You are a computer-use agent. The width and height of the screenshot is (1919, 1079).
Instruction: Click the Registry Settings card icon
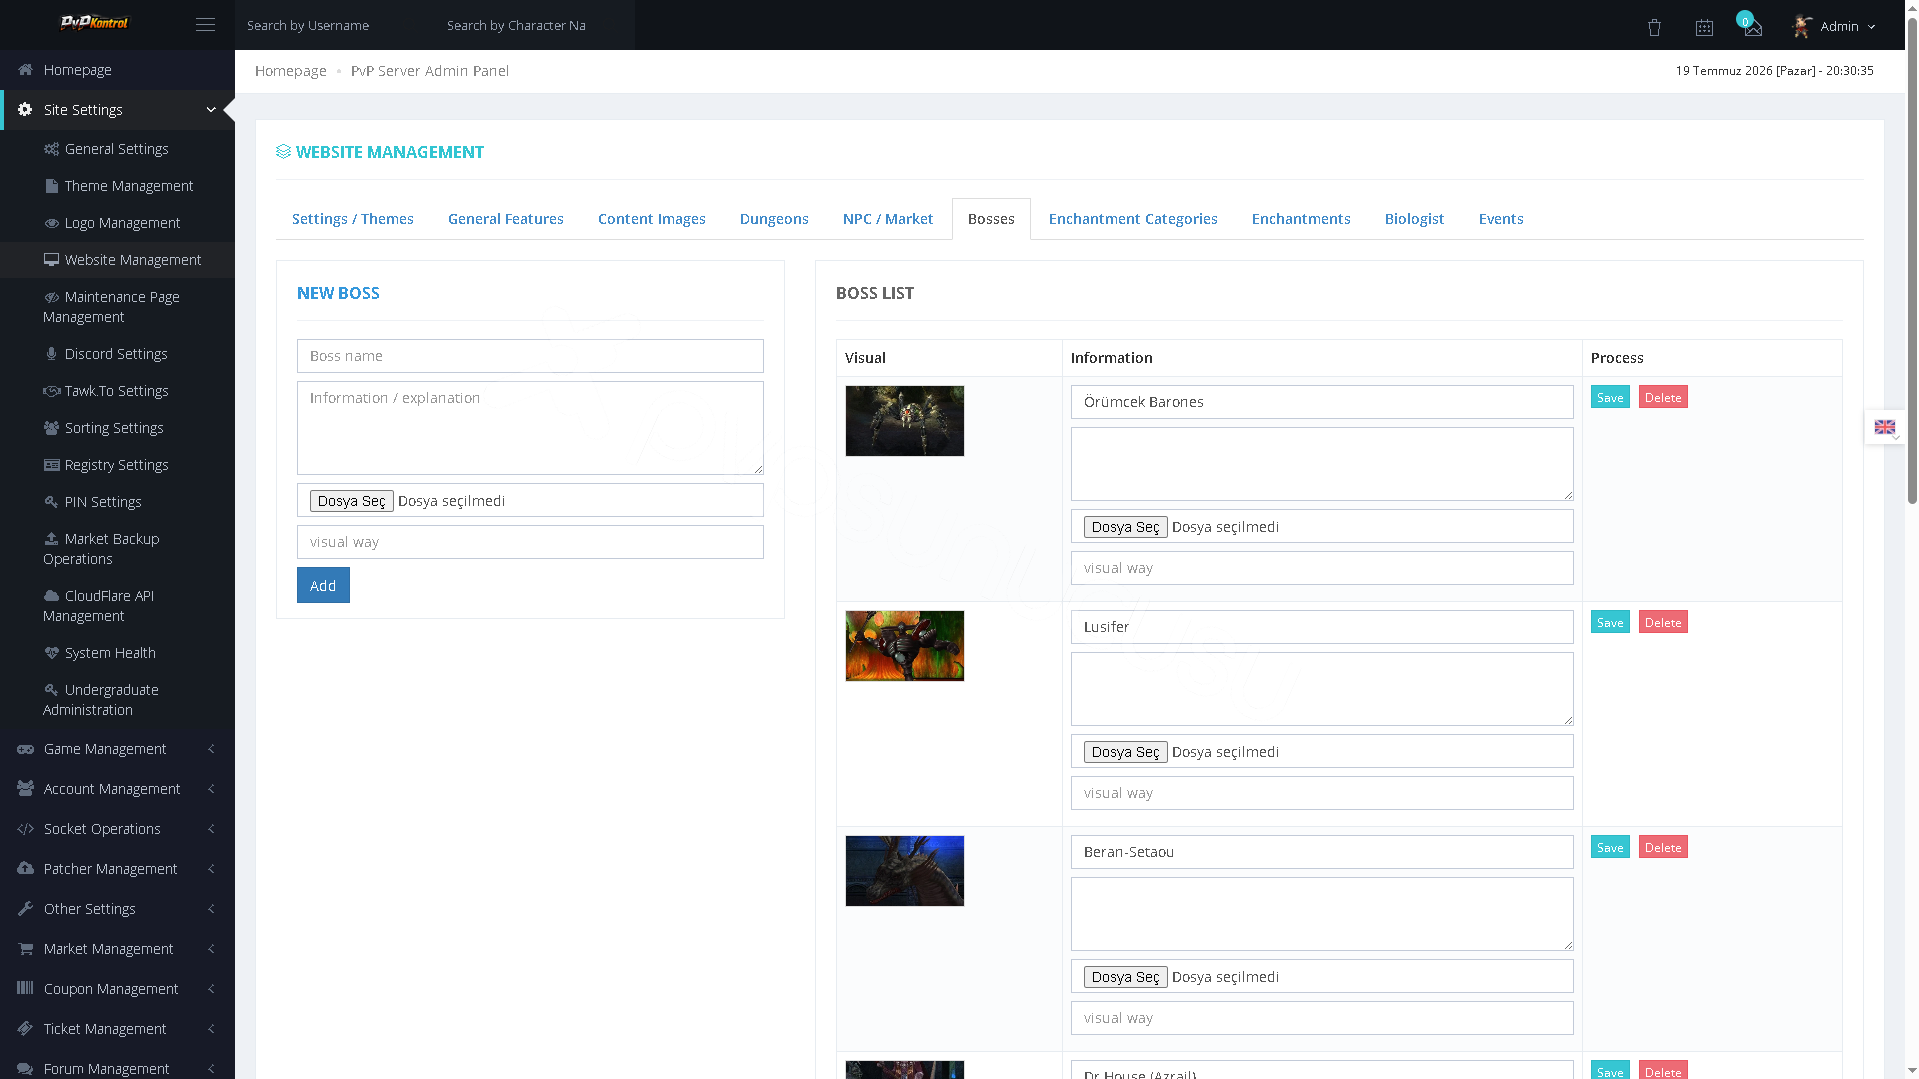click(x=51, y=465)
